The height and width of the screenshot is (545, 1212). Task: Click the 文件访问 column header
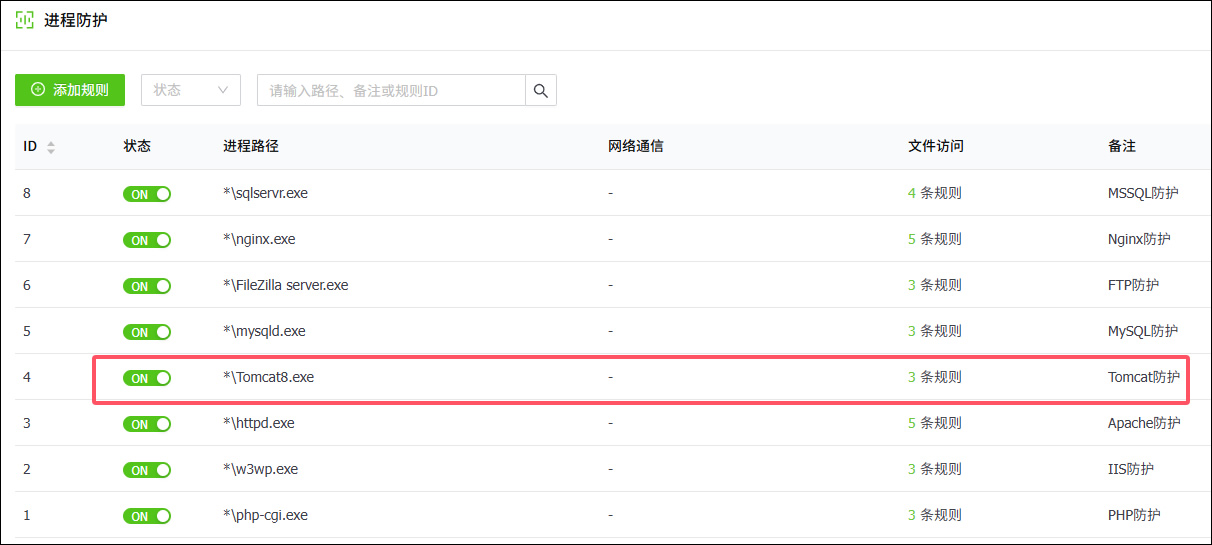(x=935, y=146)
